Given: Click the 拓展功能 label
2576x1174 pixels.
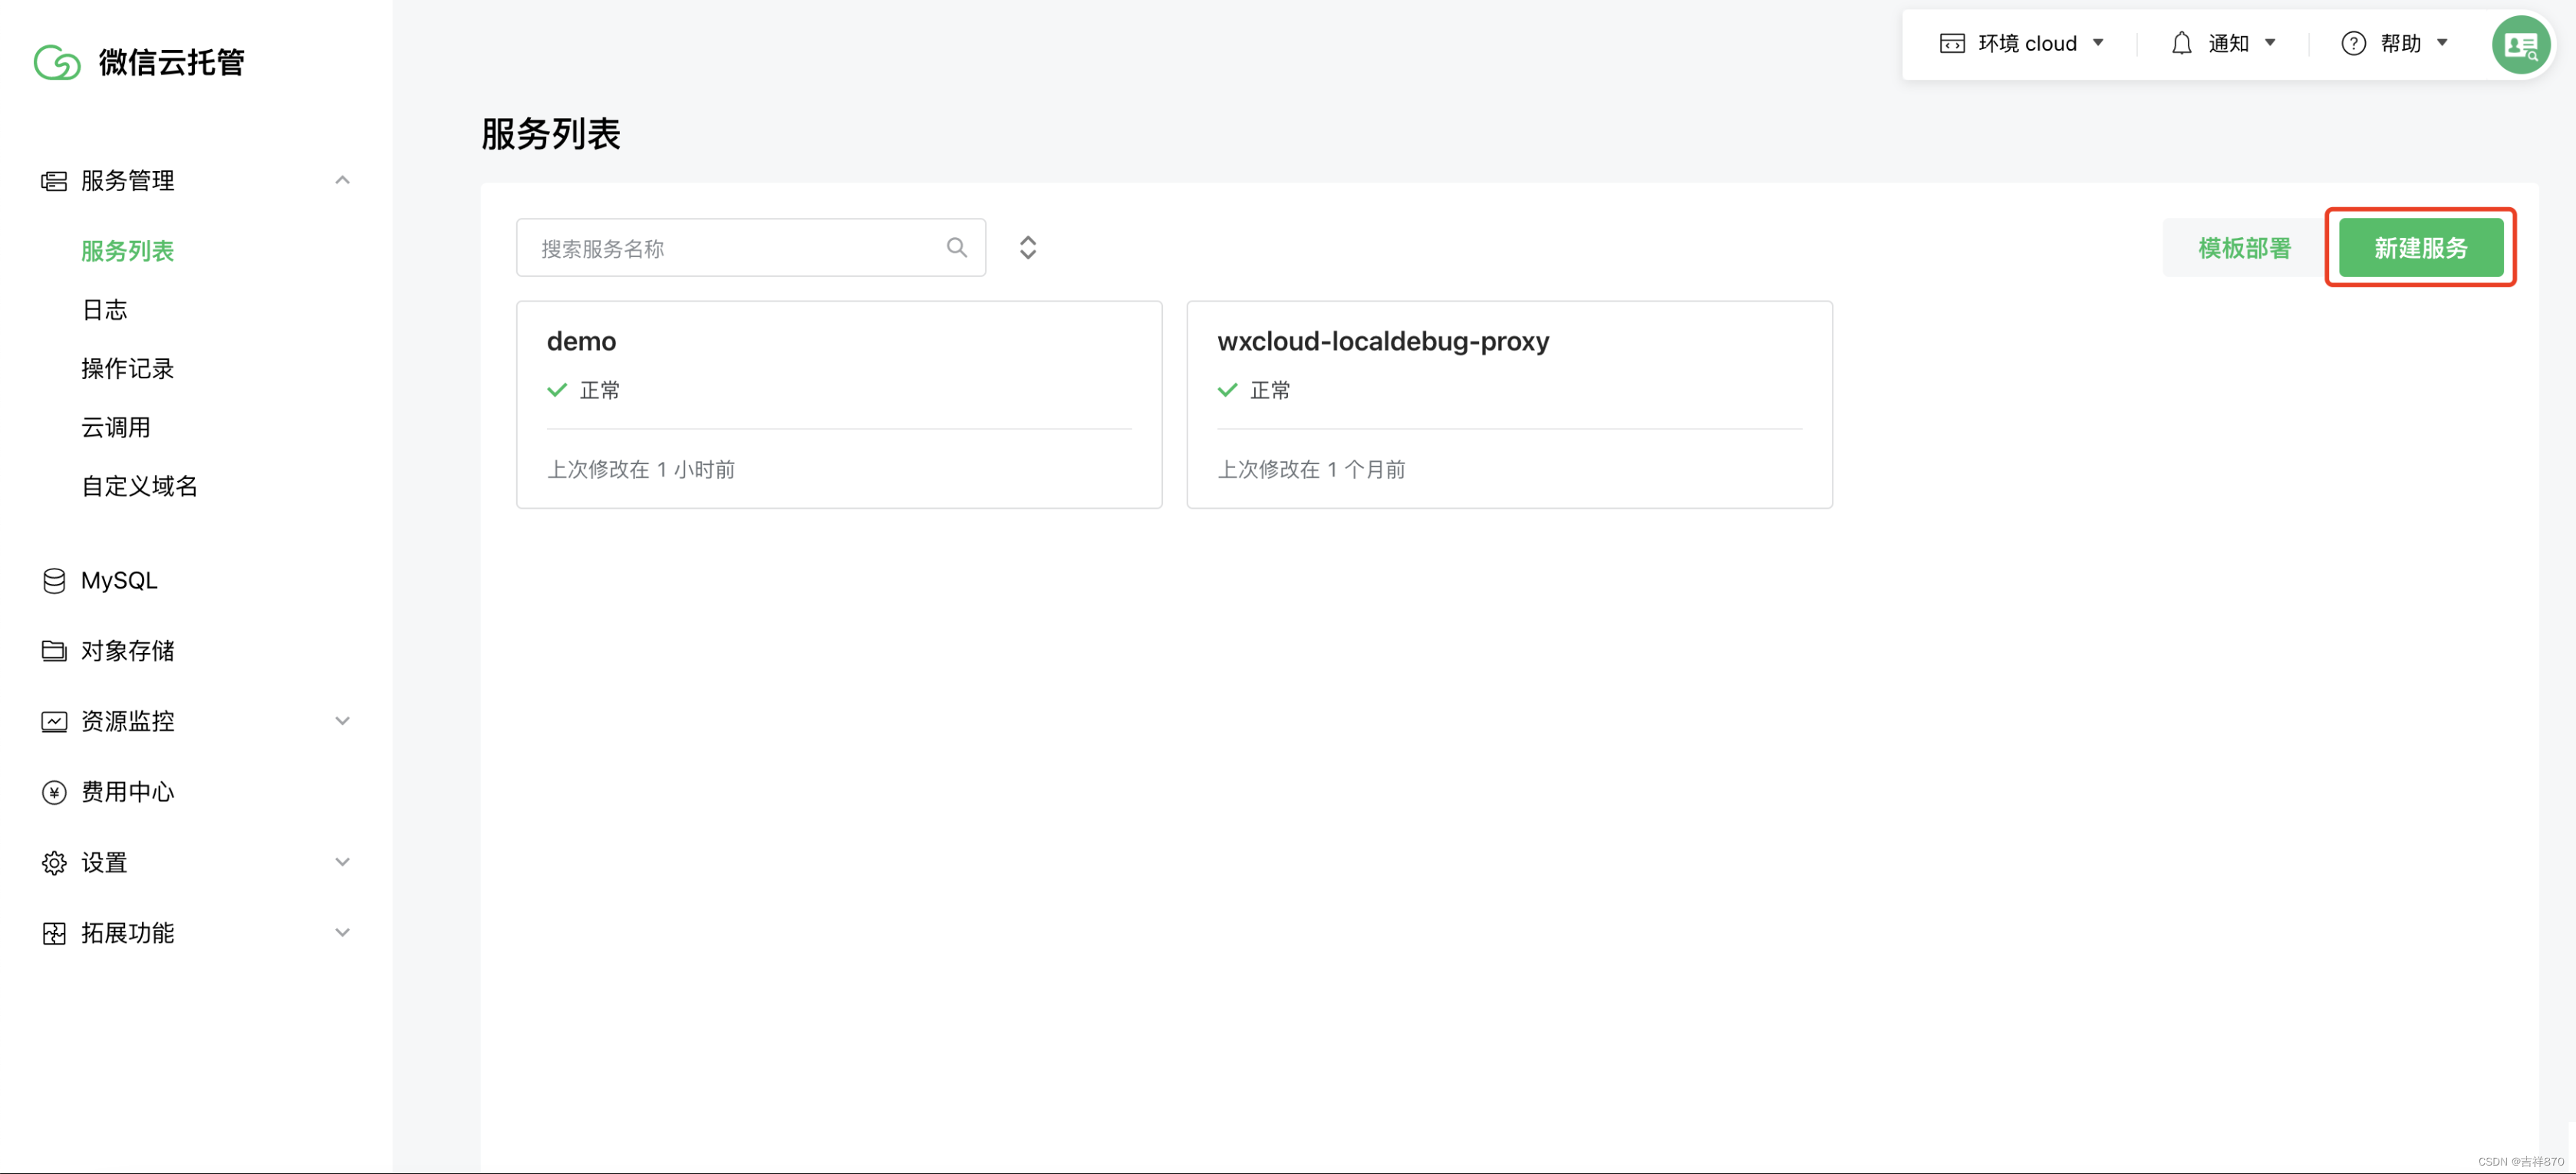Looking at the screenshot, I should pyautogui.click(x=128, y=933).
